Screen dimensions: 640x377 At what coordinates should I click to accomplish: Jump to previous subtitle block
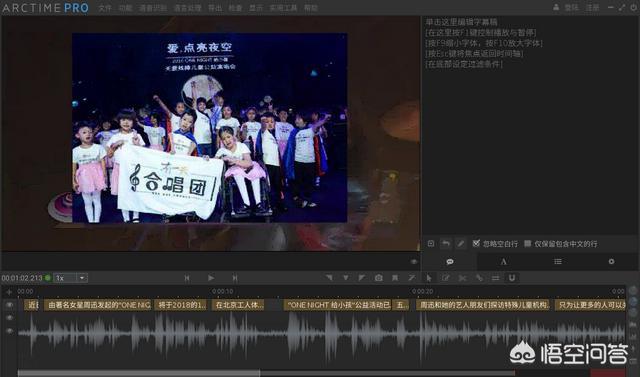click(187, 278)
